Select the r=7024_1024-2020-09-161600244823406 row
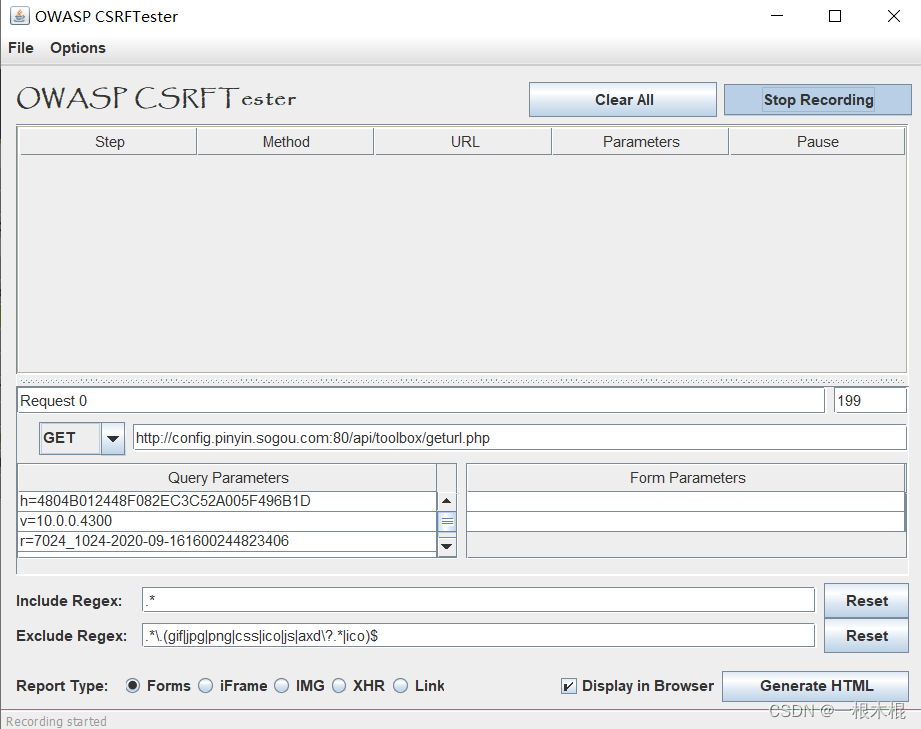 (227, 541)
